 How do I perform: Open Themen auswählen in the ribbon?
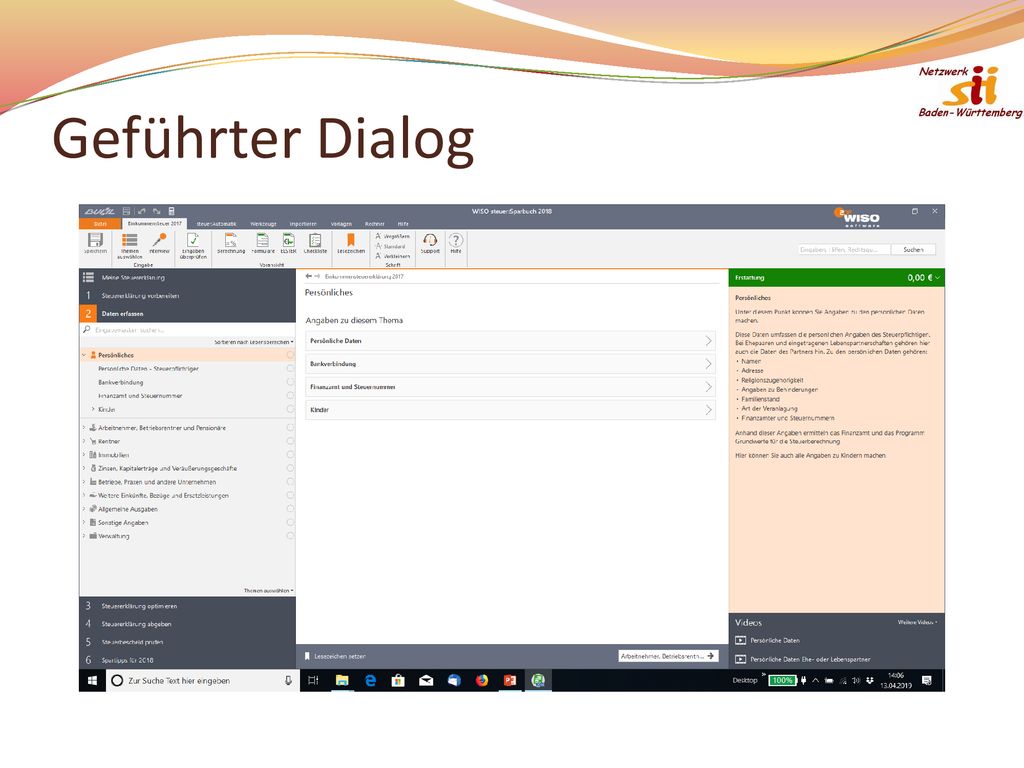pos(129,246)
